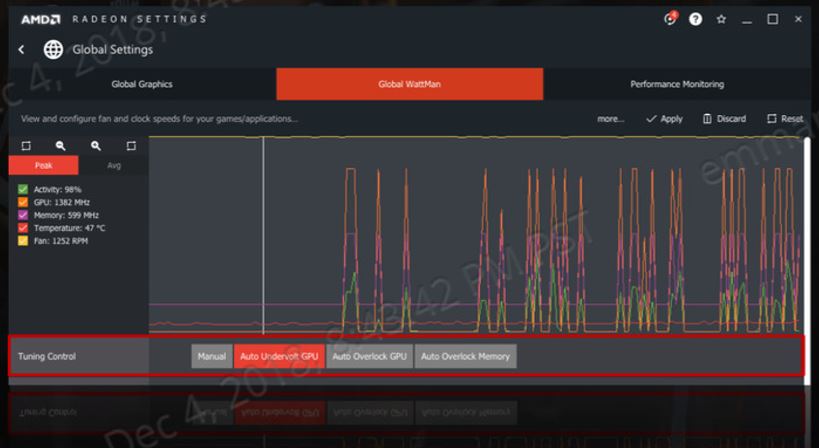Open the help question mark icon

tap(695, 19)
